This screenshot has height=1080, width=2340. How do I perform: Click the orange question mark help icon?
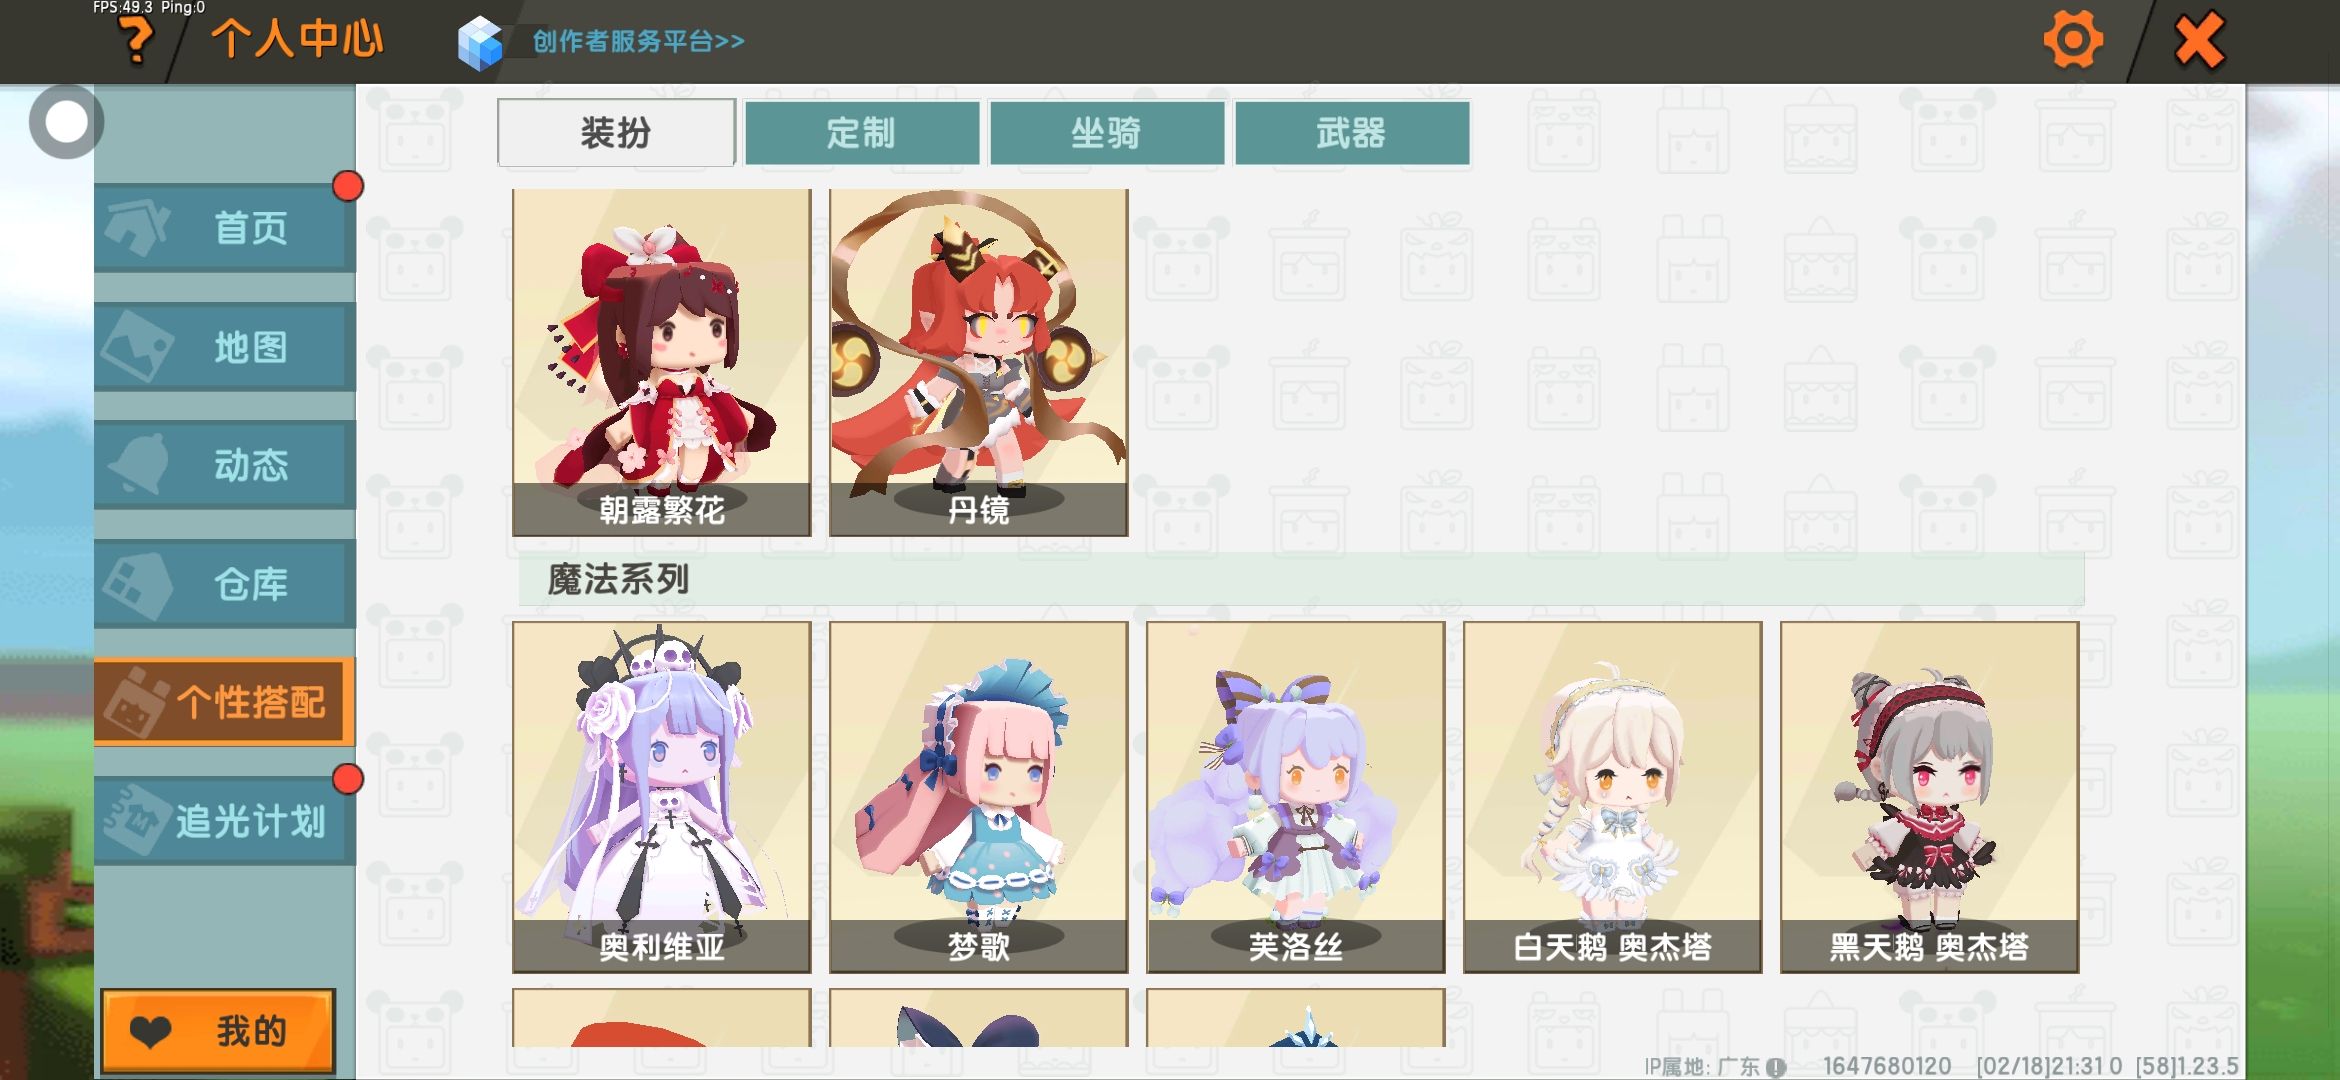[136, 40]
